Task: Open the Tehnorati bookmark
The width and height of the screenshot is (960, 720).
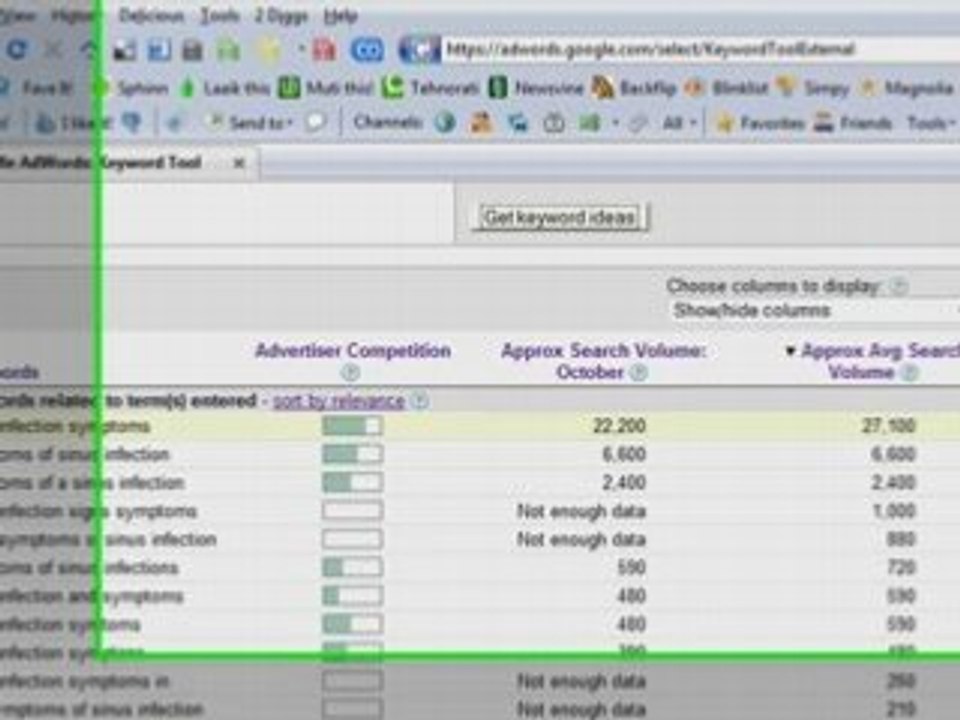Action: [x=430, y=88]
